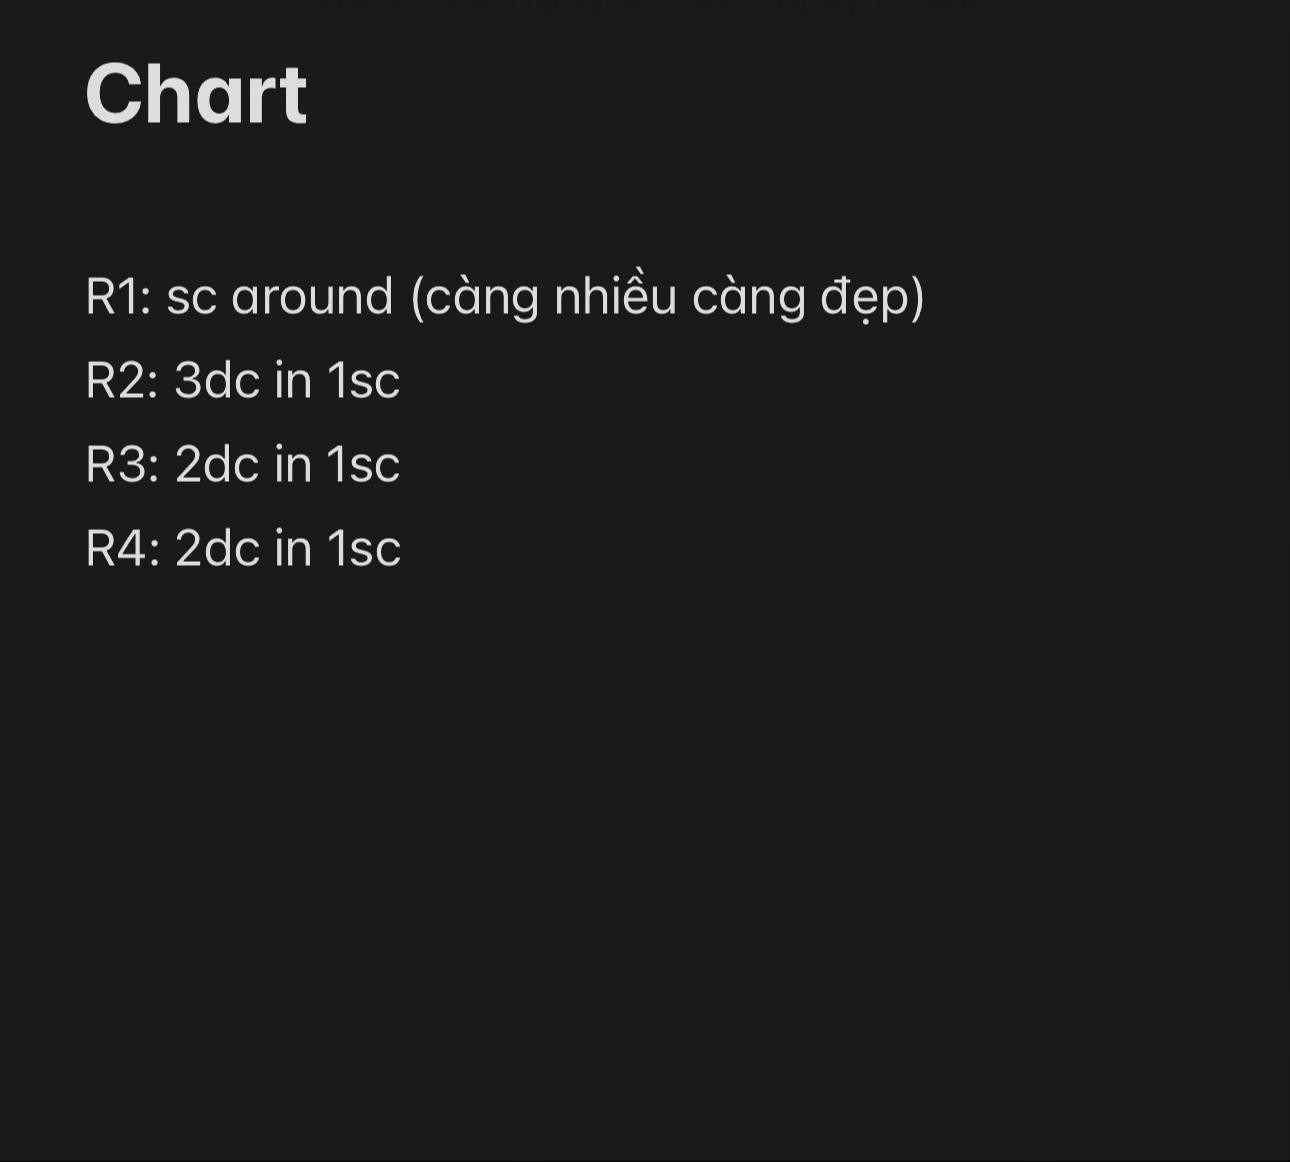Screen dimensions: 1290x1162
Task: Click the word "nhiều" in the R1 line
Action: click(x=615, y=297)
